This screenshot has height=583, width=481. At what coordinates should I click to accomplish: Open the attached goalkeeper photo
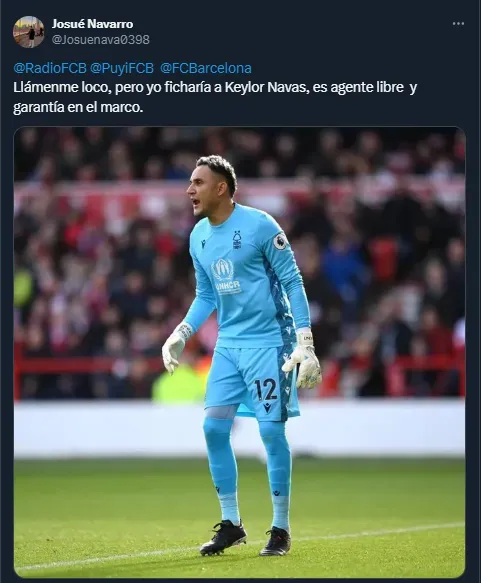point(239,352)
